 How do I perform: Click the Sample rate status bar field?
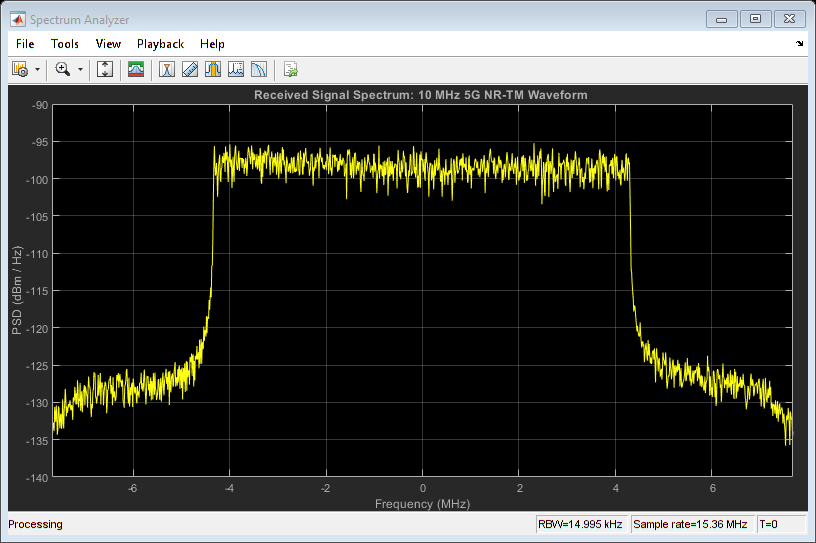[x=691, y=524]
